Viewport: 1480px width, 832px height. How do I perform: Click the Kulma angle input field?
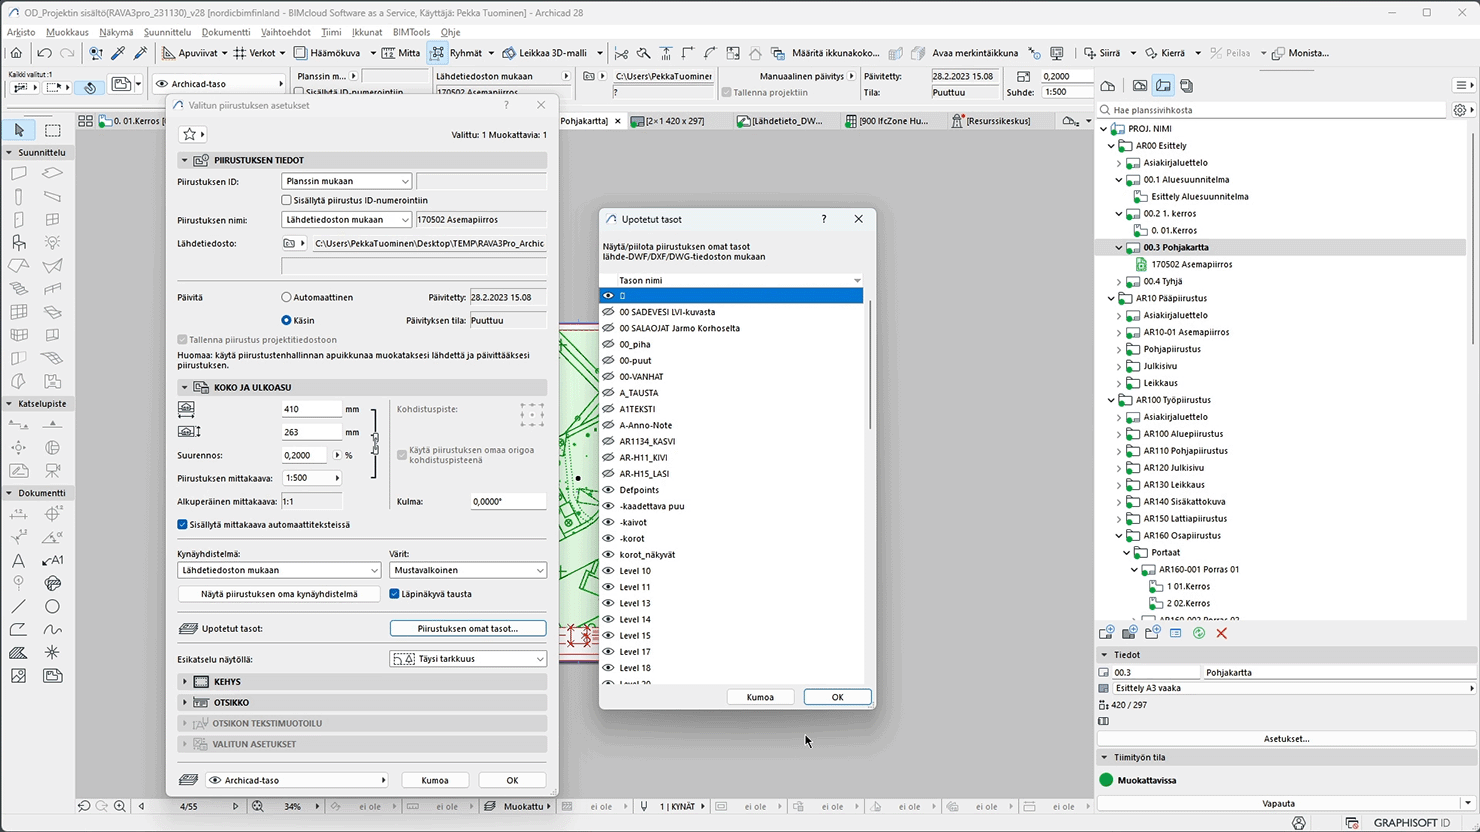point(508,502)
